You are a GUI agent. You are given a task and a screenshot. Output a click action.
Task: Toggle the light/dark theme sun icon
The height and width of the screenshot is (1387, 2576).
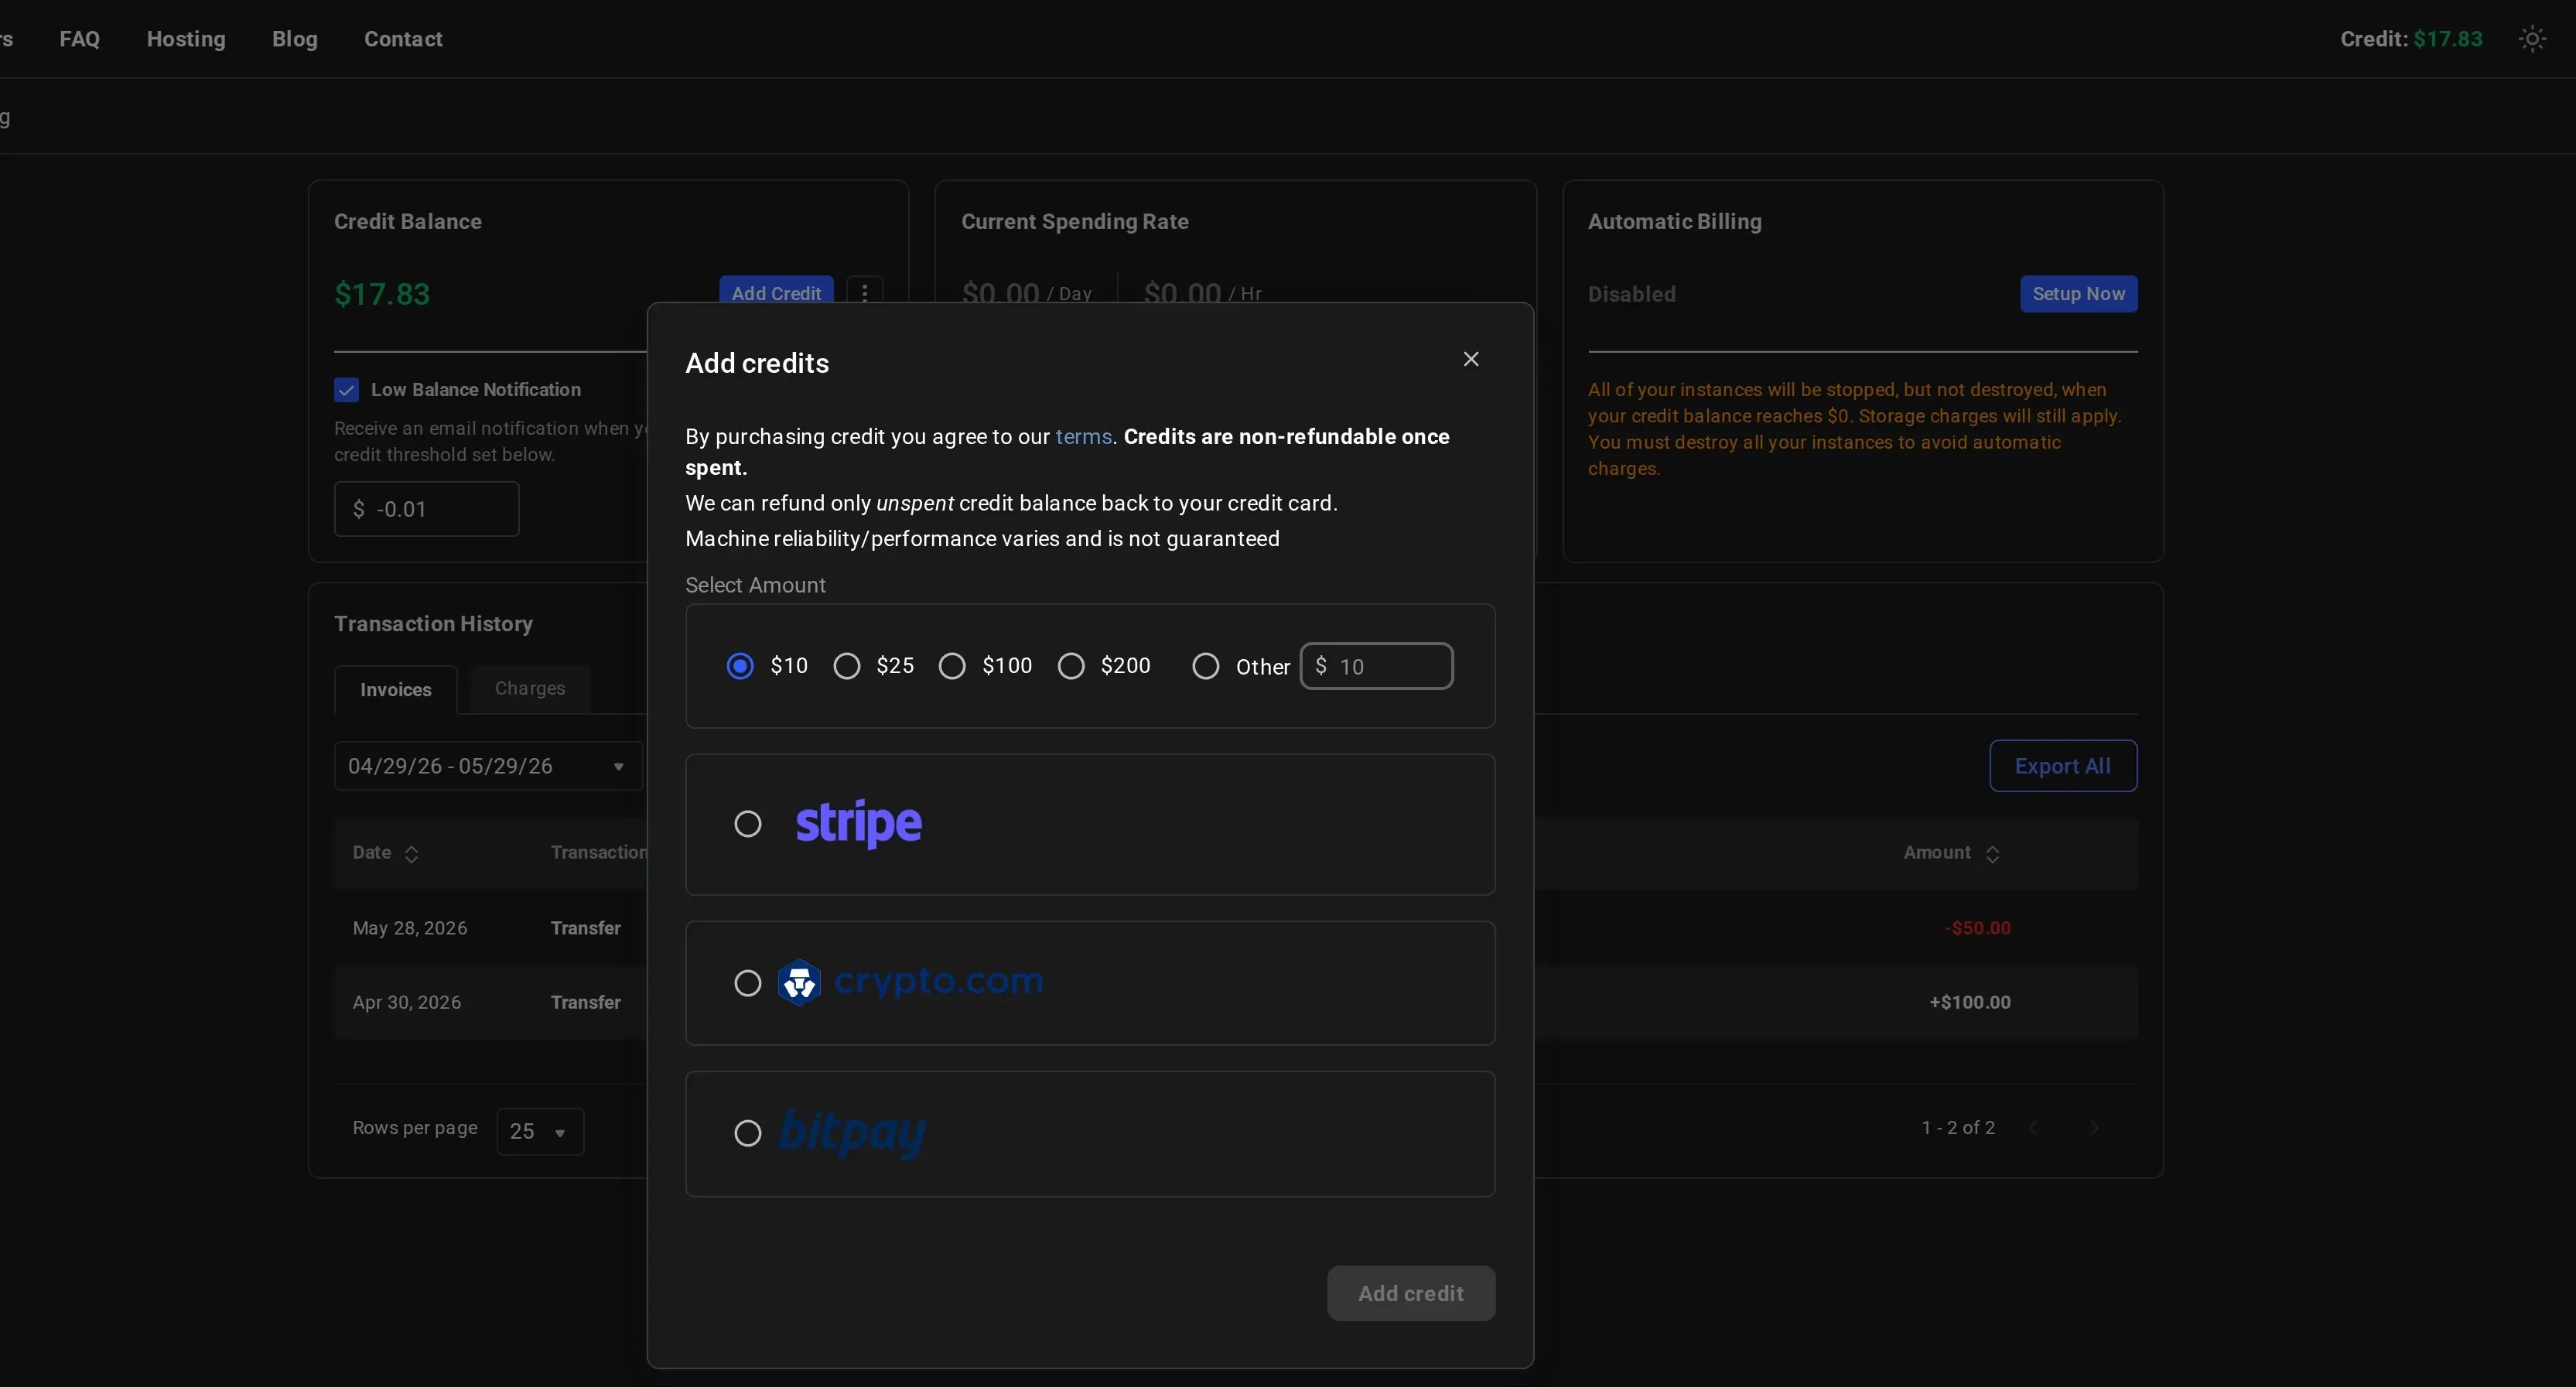2532,39
